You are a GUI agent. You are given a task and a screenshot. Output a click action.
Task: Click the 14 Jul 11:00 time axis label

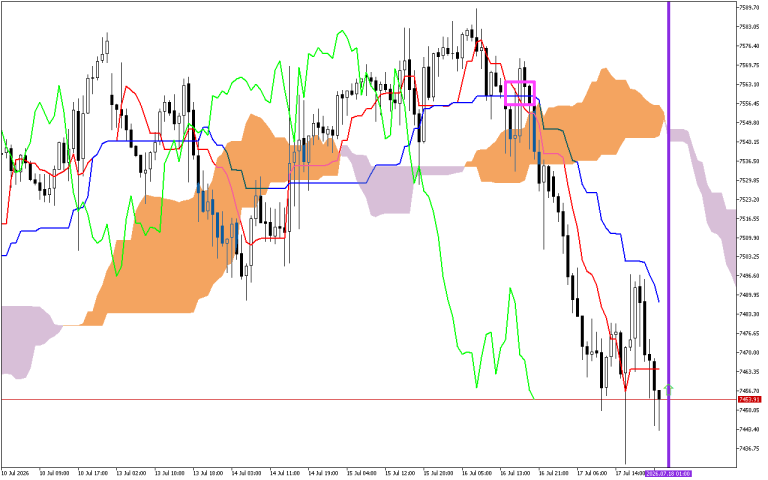[x=285, y=474]
